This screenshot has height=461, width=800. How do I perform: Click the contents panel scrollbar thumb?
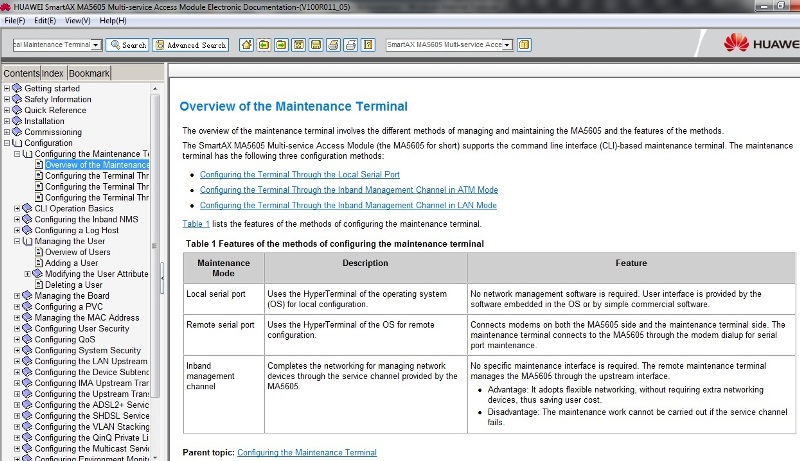pos(155,246)
